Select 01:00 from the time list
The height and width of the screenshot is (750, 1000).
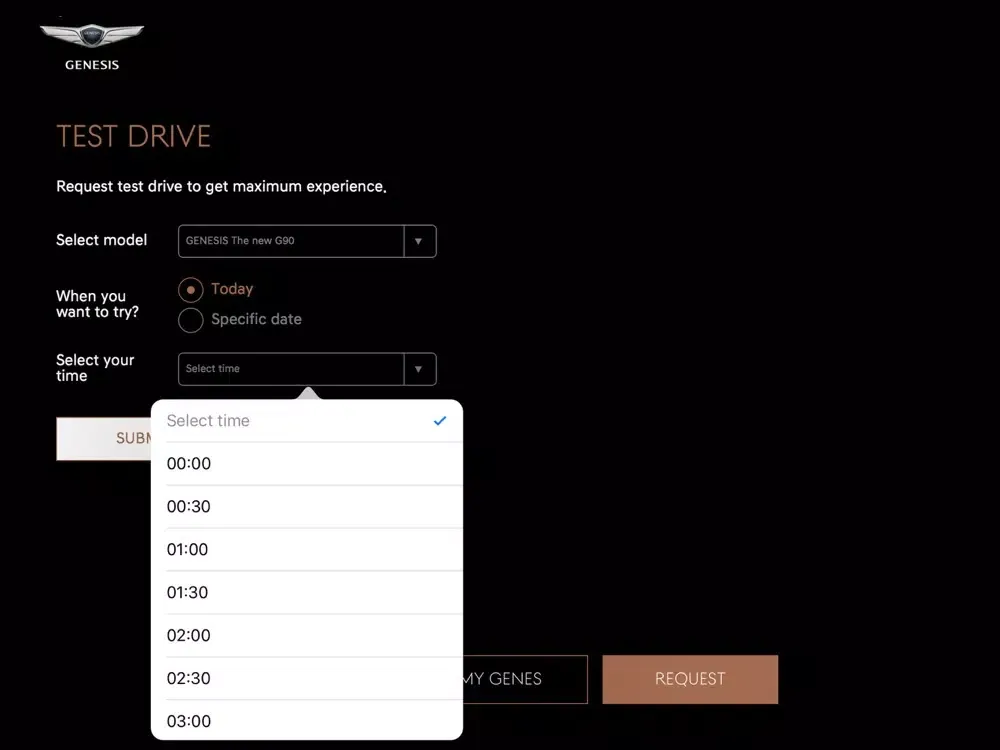[307, 550]
